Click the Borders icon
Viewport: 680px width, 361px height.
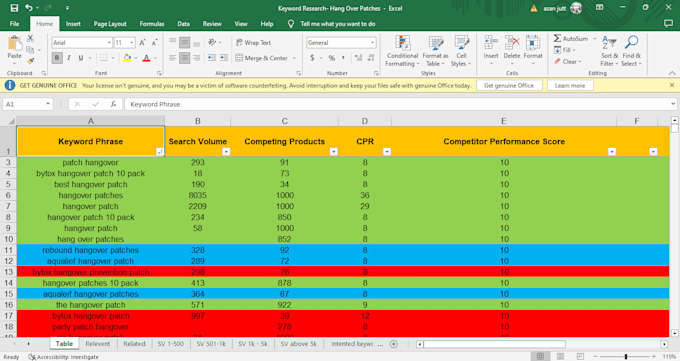pos(104,58)
